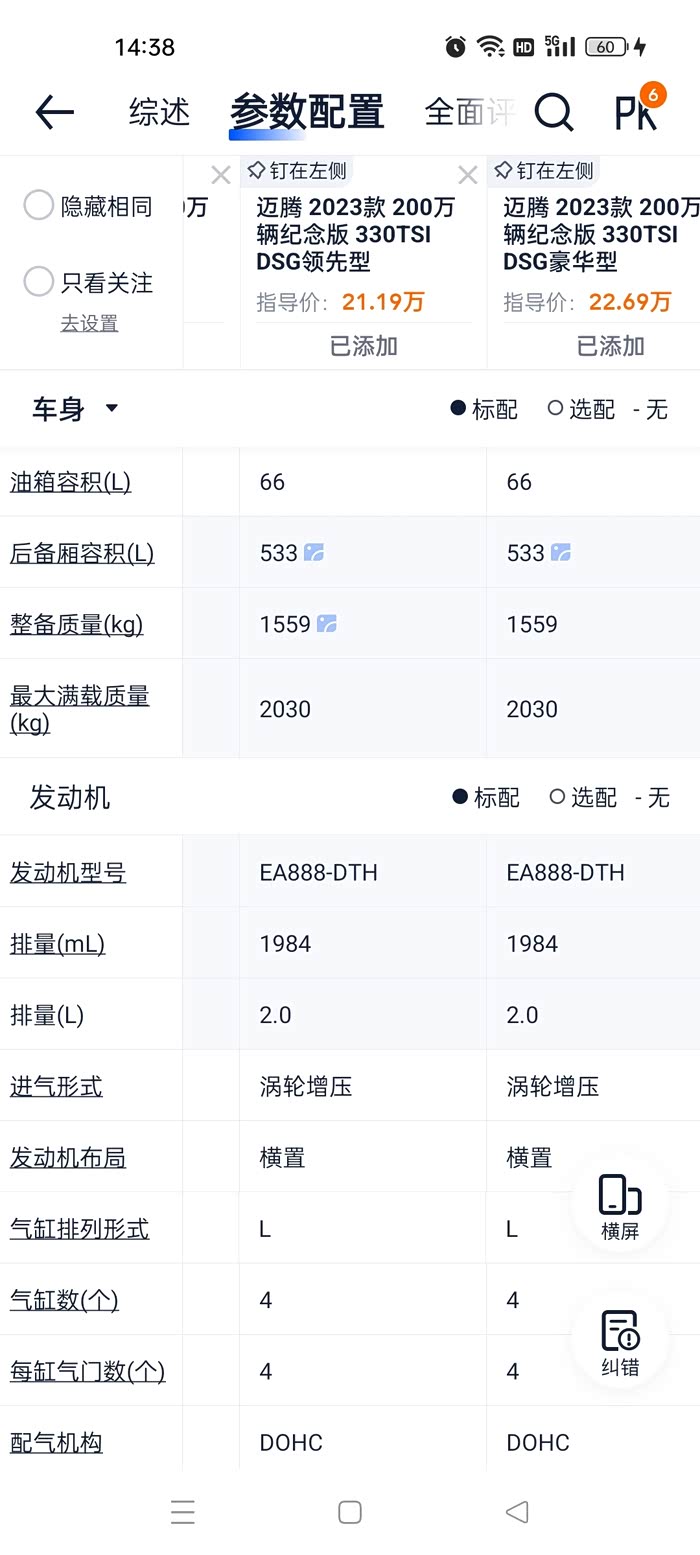
Task: Remove the 330TSI DSG领先型 column
Action: 467,176
